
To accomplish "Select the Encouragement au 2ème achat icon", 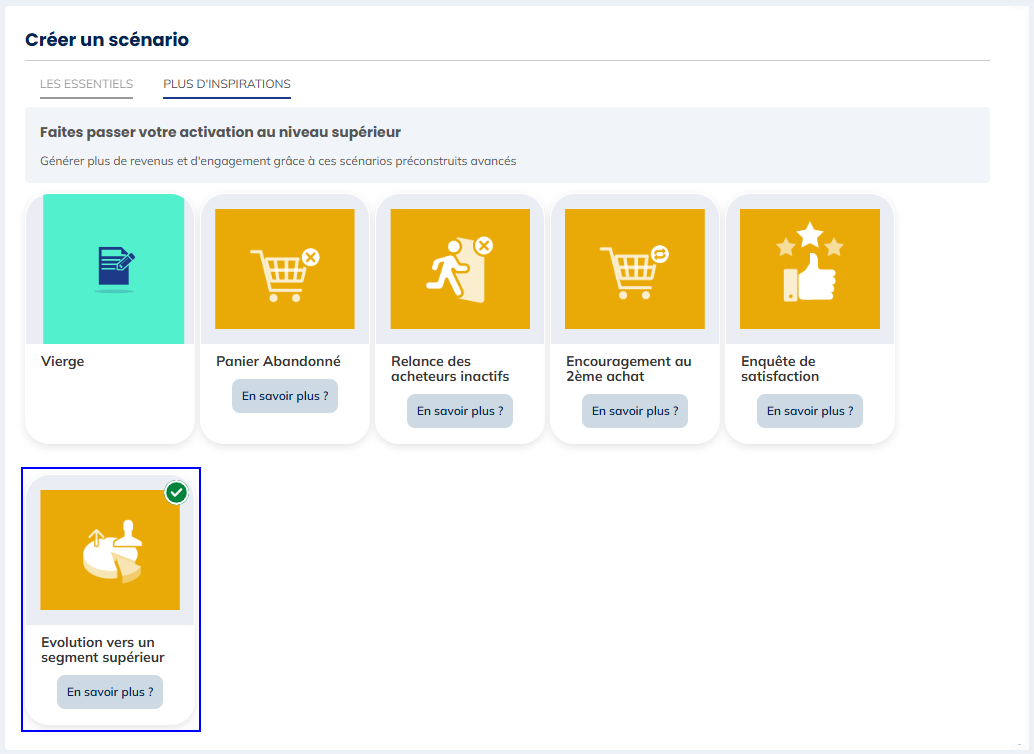I will (635, 269).
